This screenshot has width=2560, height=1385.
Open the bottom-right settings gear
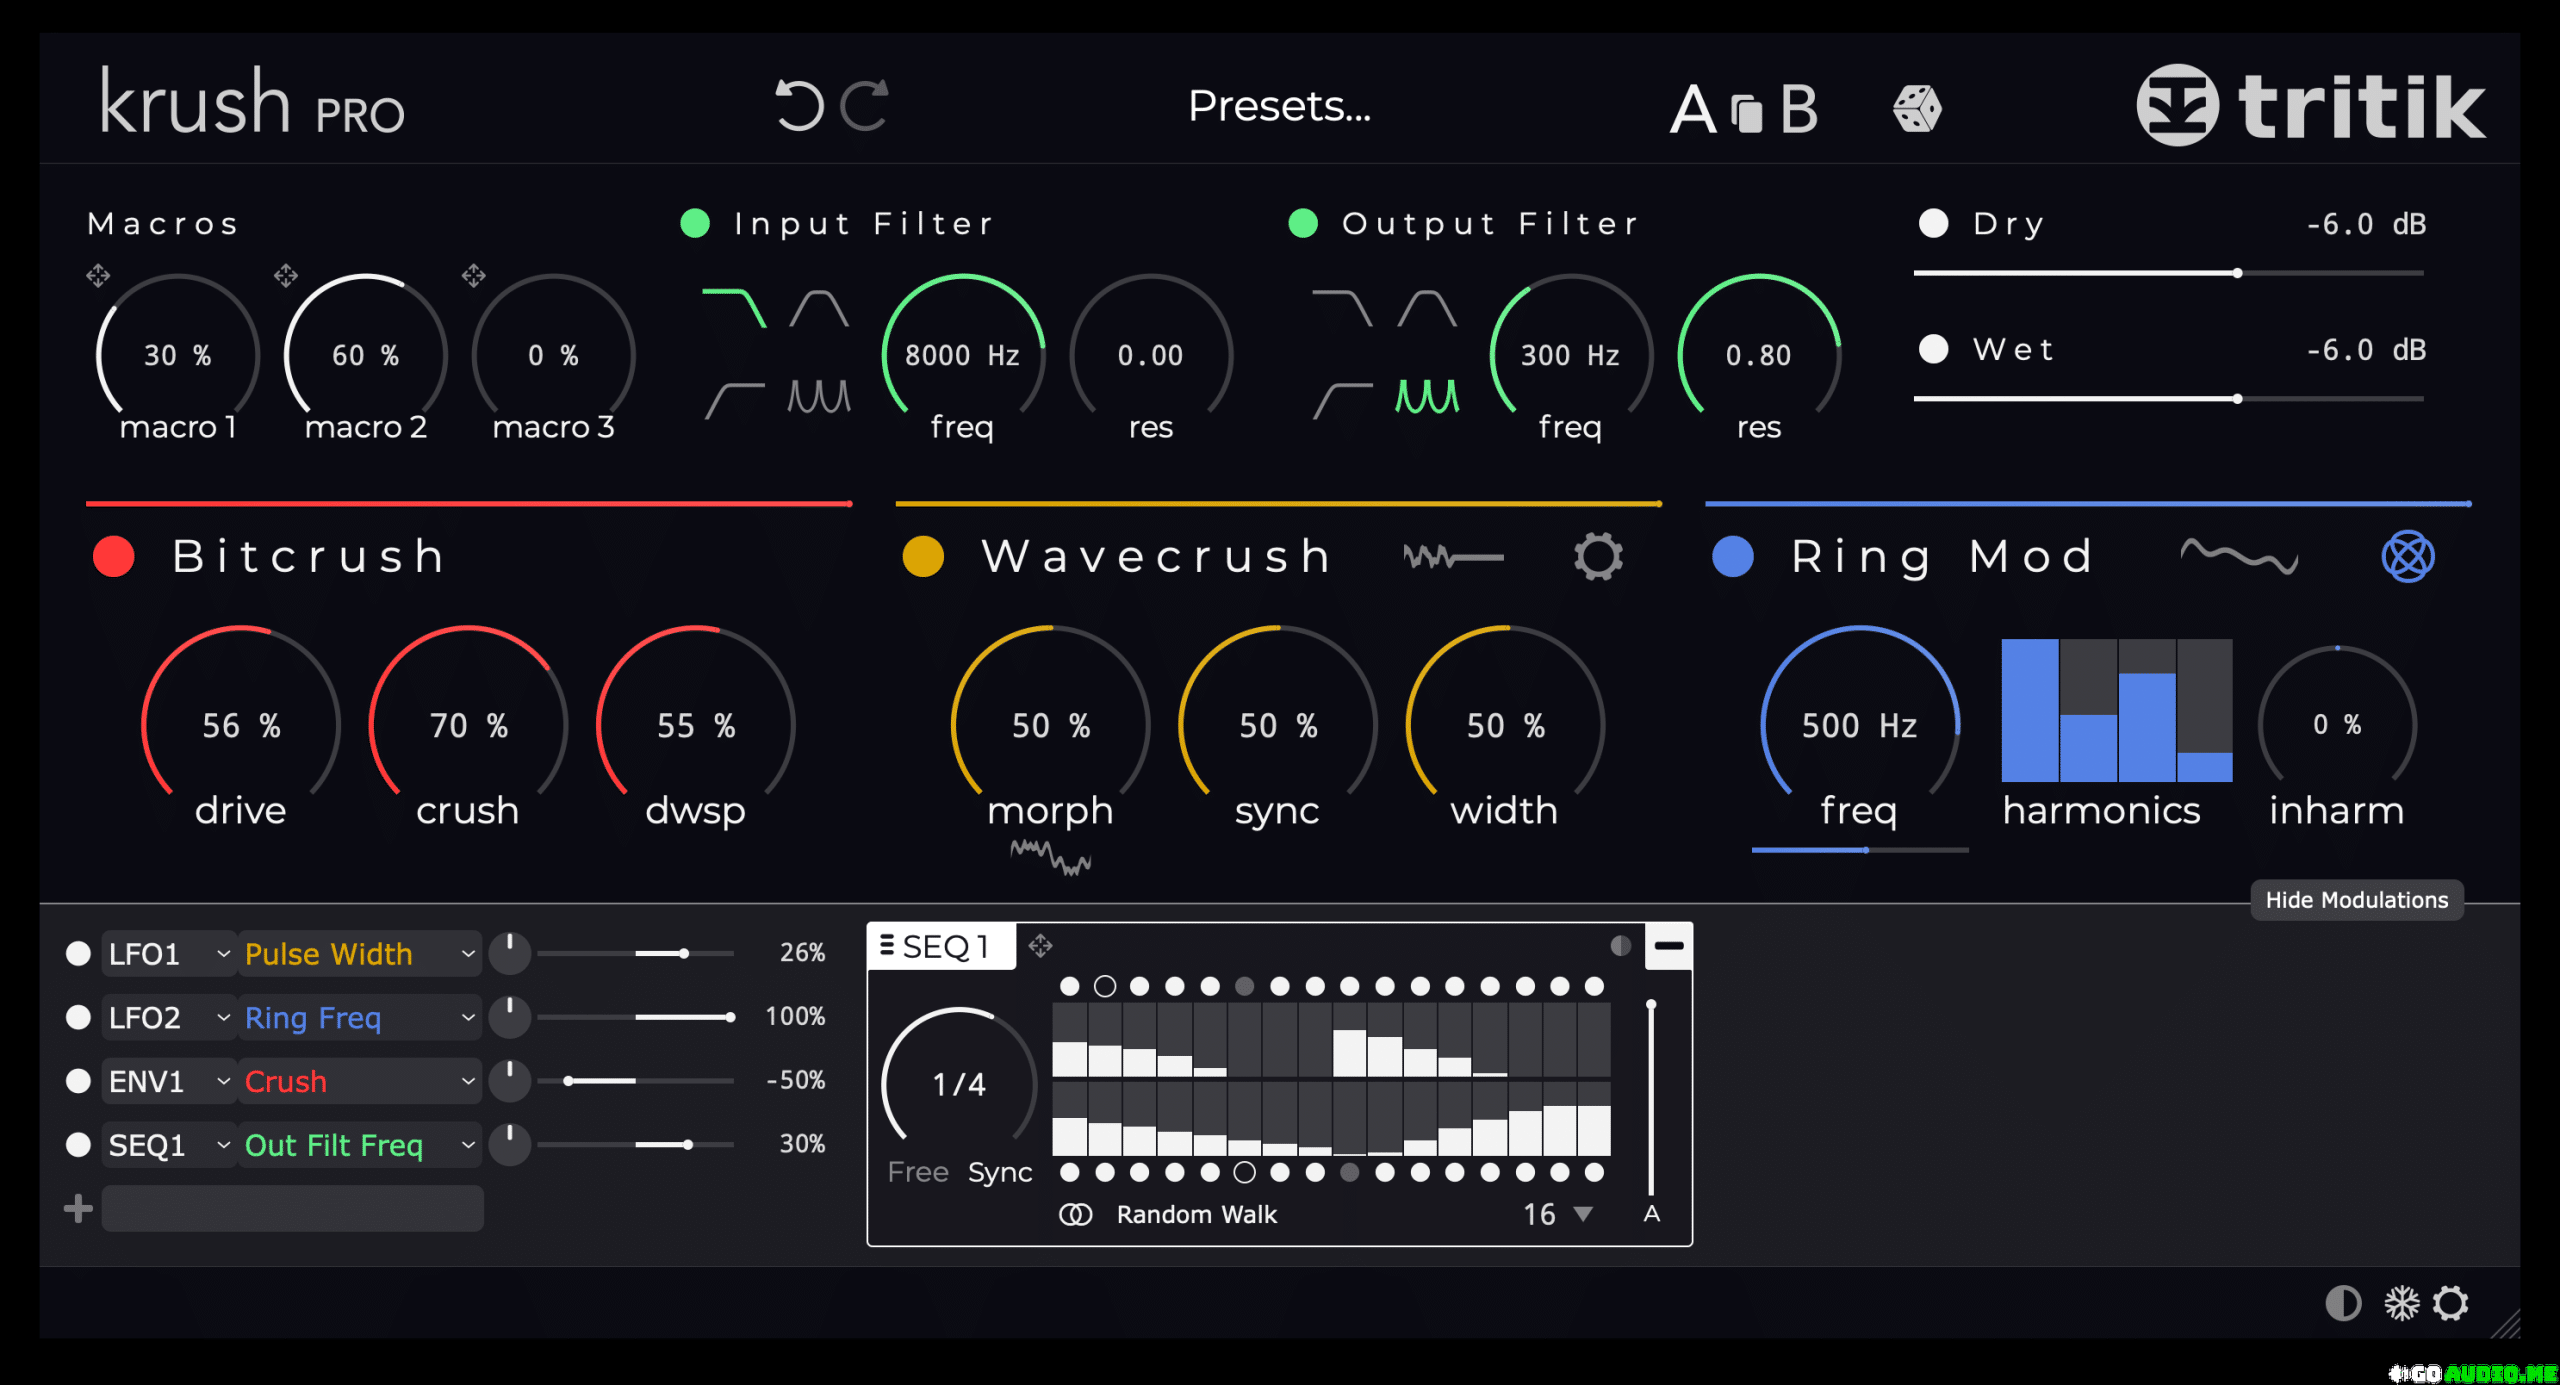[x=2451, y=1304]
